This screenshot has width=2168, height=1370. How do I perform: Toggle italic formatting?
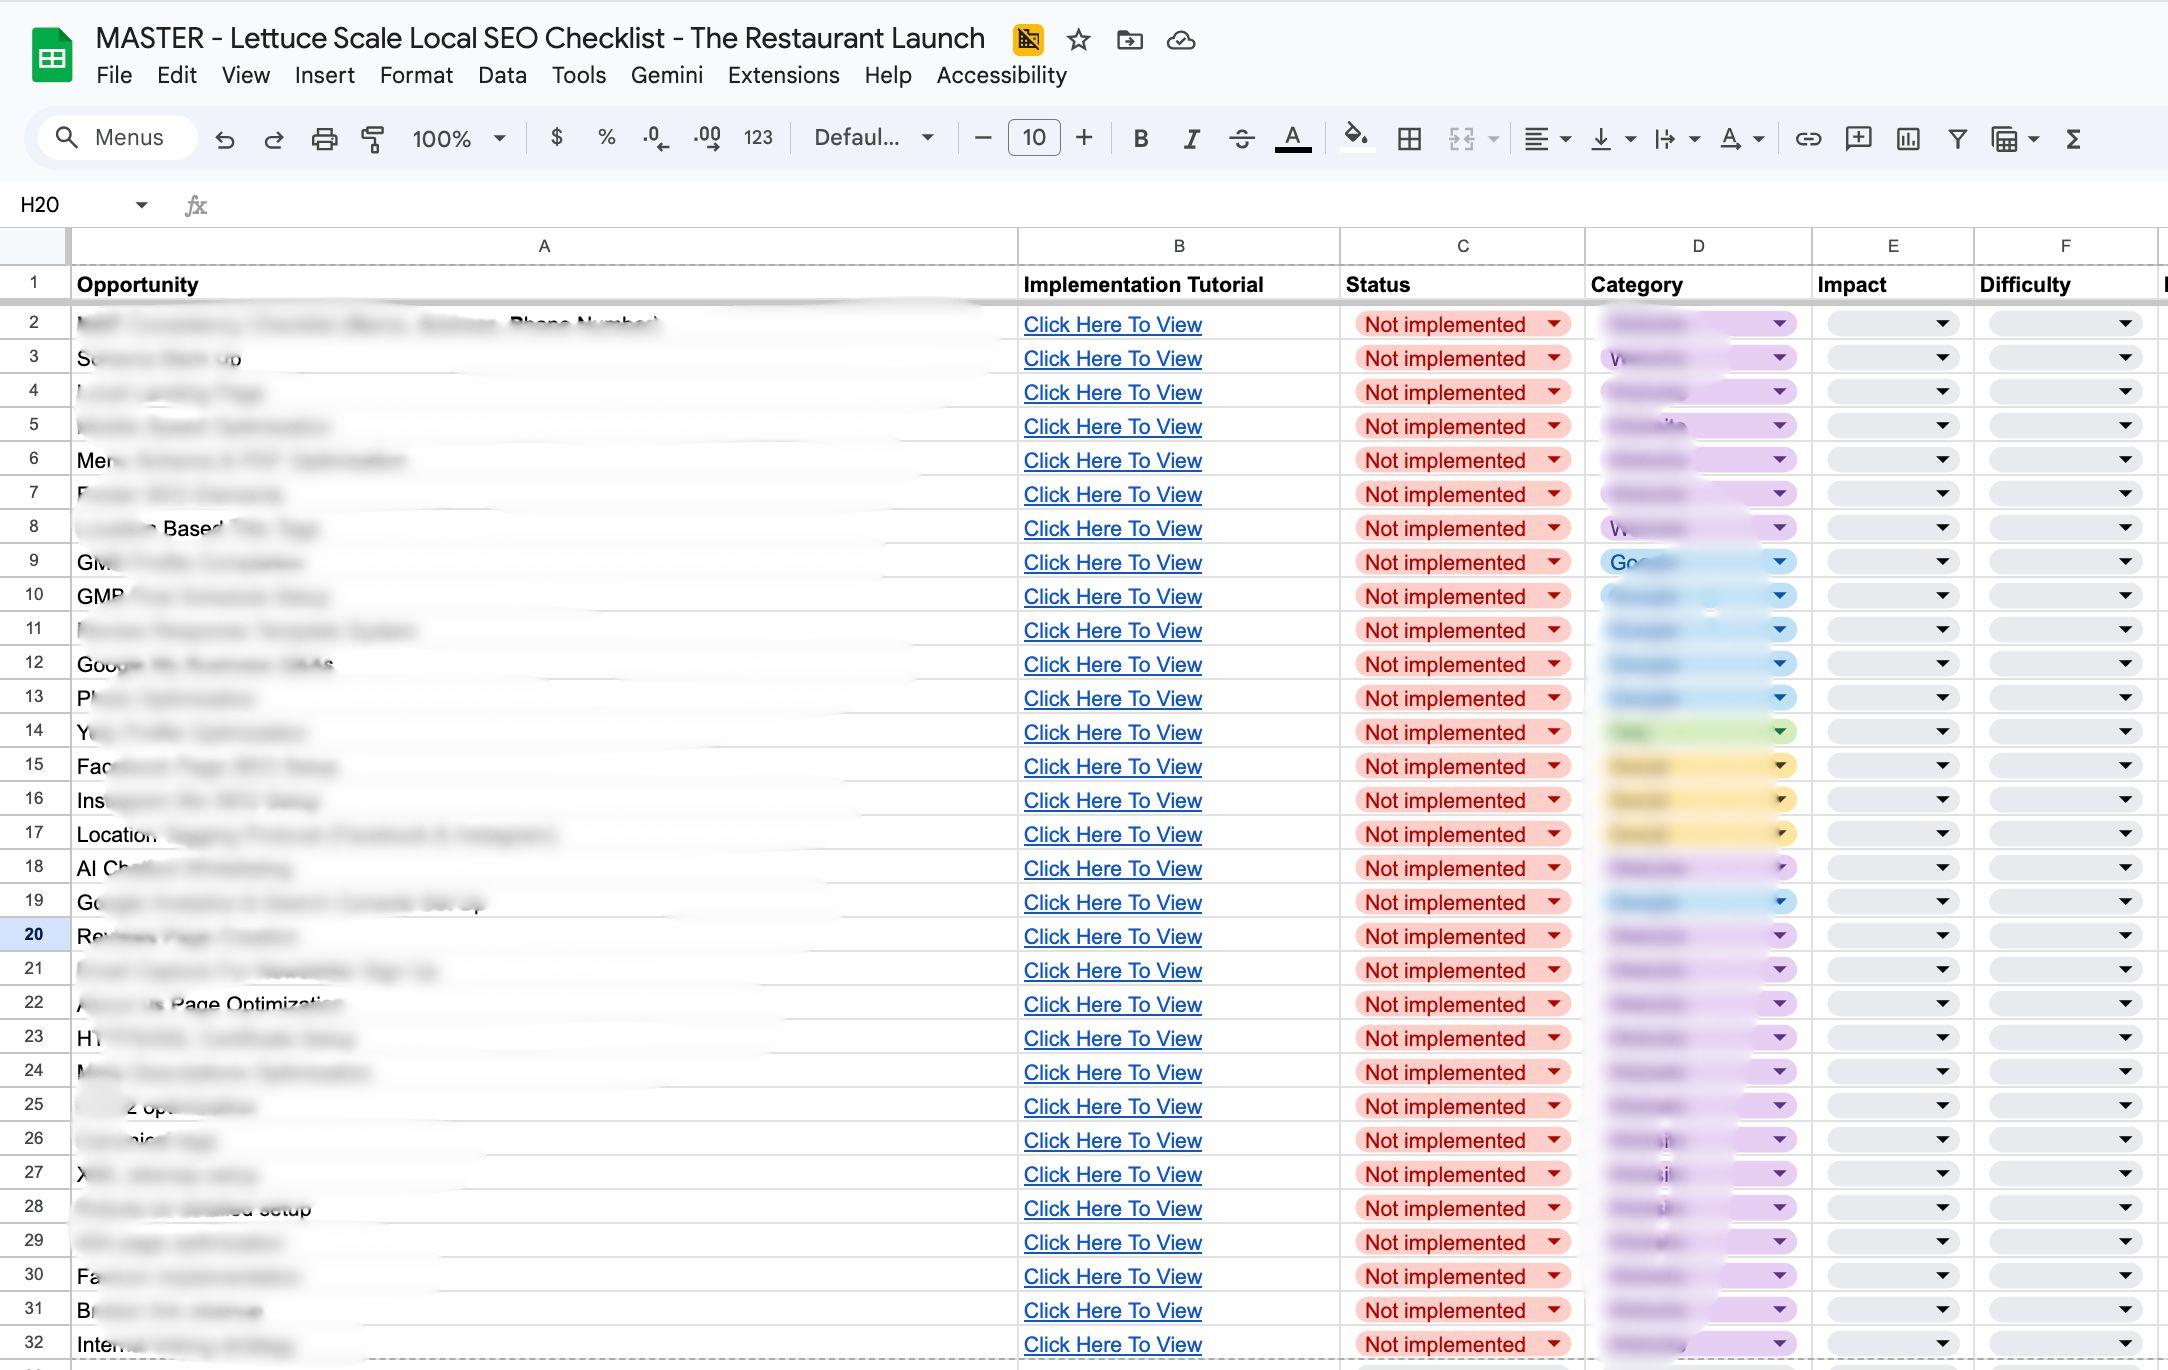click(x=1190, y=139)
